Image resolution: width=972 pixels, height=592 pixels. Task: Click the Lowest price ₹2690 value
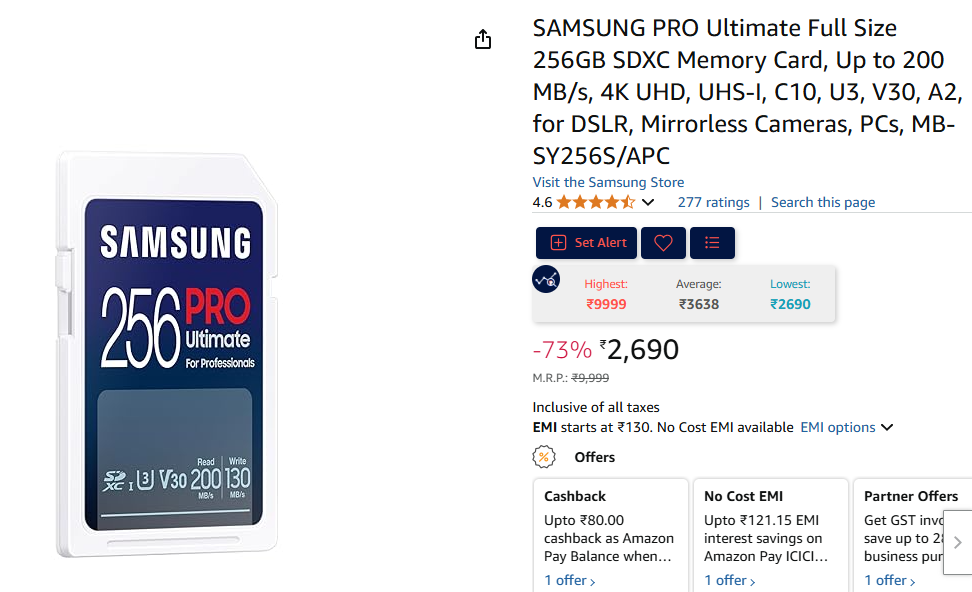click(x=790, y=304)
